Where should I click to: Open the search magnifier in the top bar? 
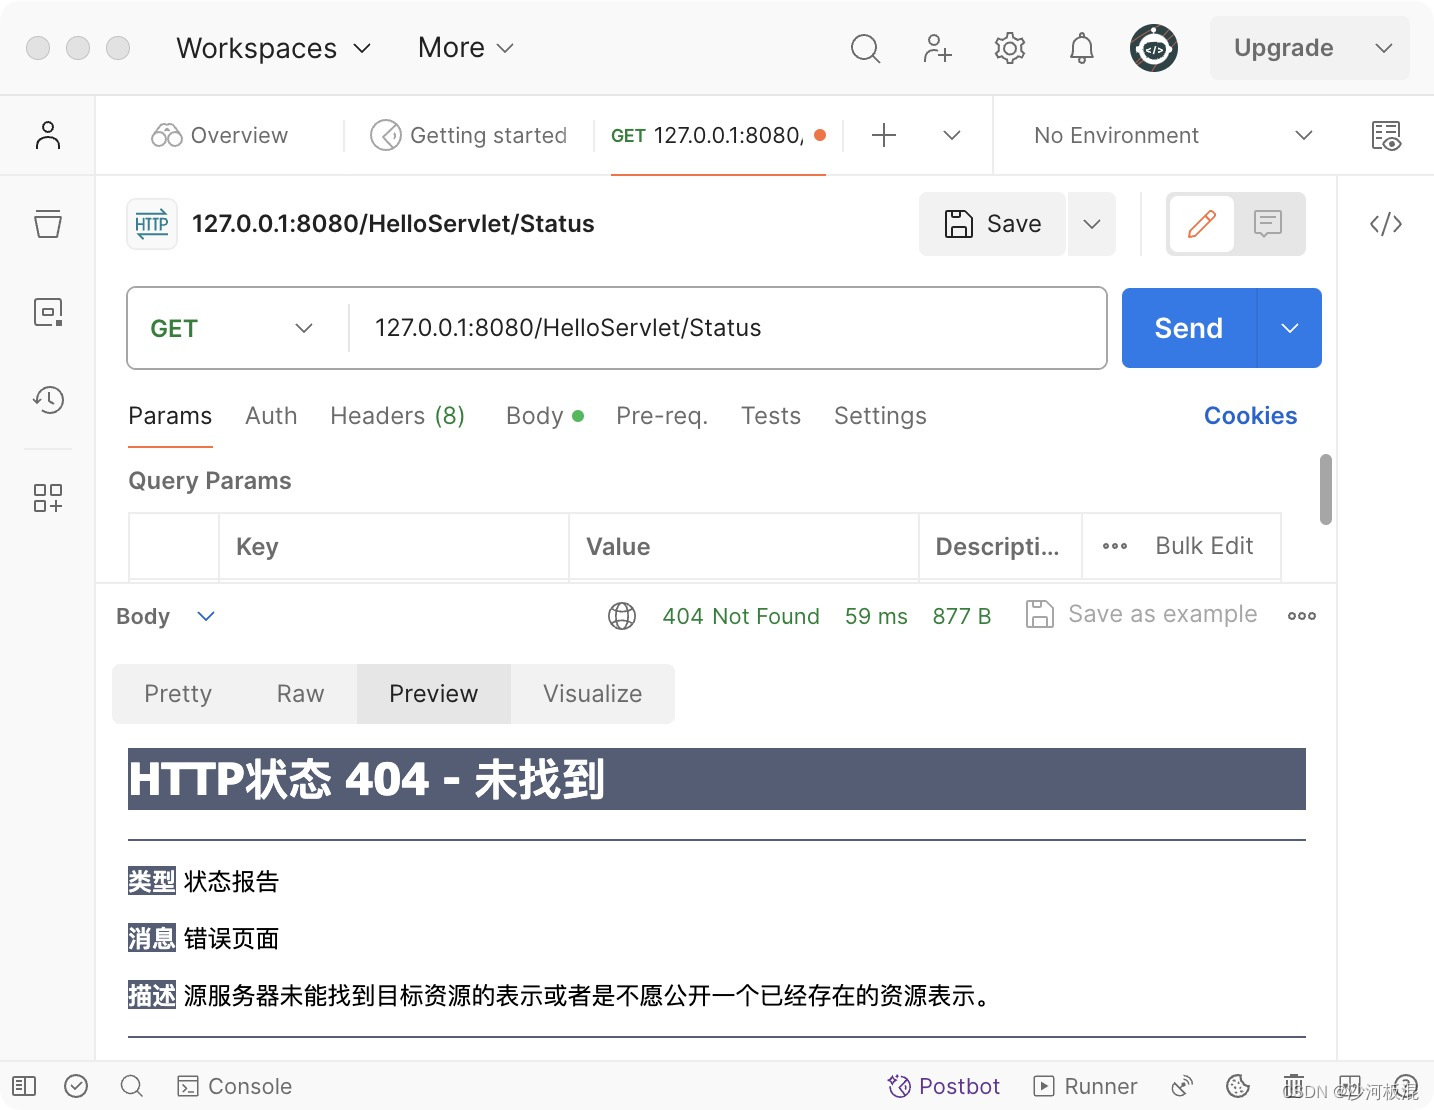[865, 47]
